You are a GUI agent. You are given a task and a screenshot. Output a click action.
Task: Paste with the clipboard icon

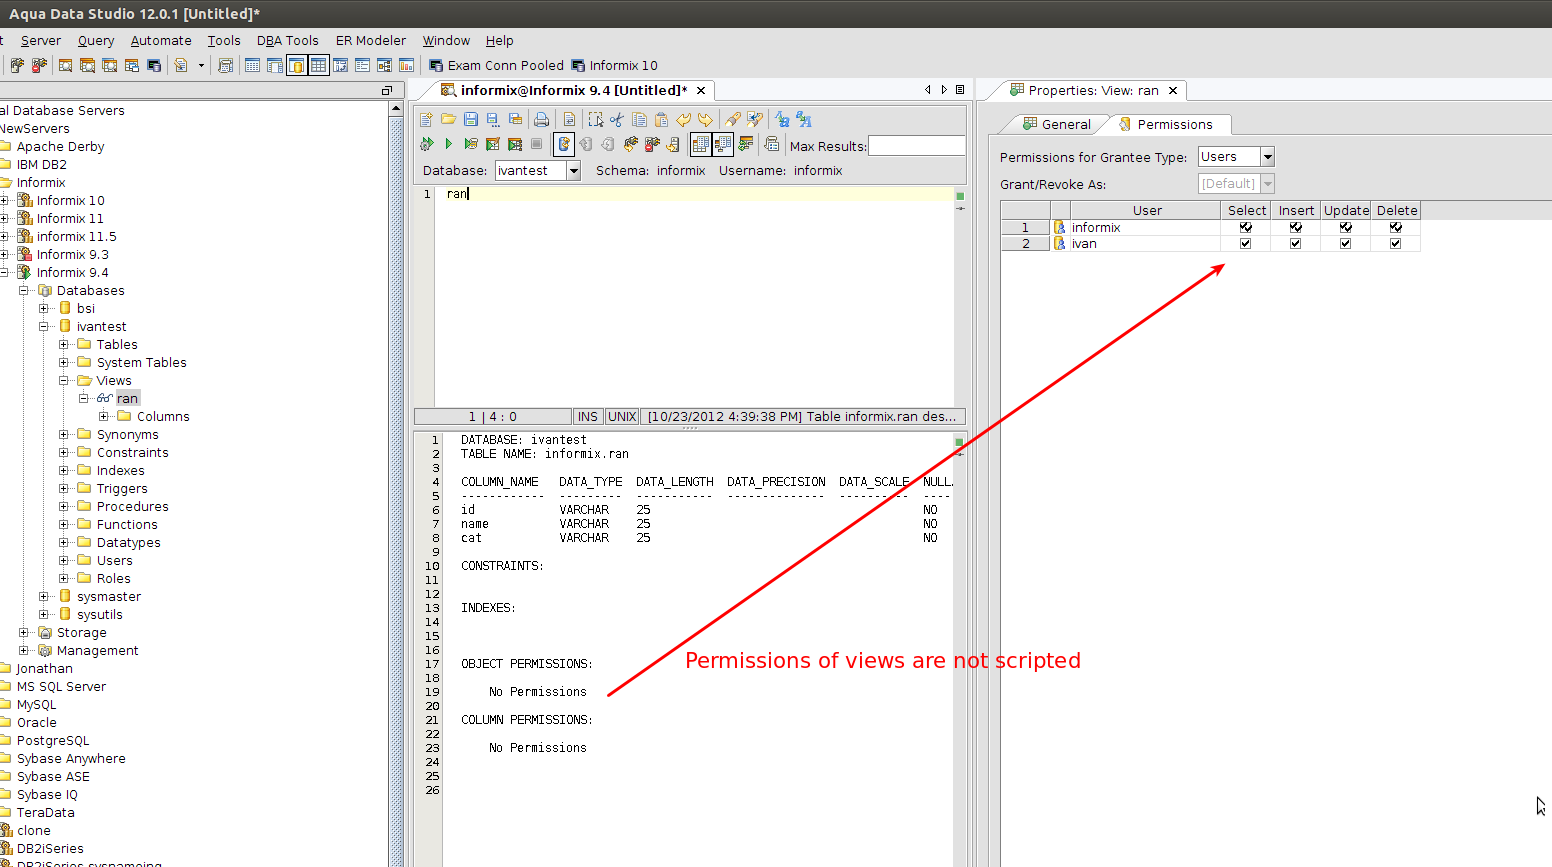(661, 119)
